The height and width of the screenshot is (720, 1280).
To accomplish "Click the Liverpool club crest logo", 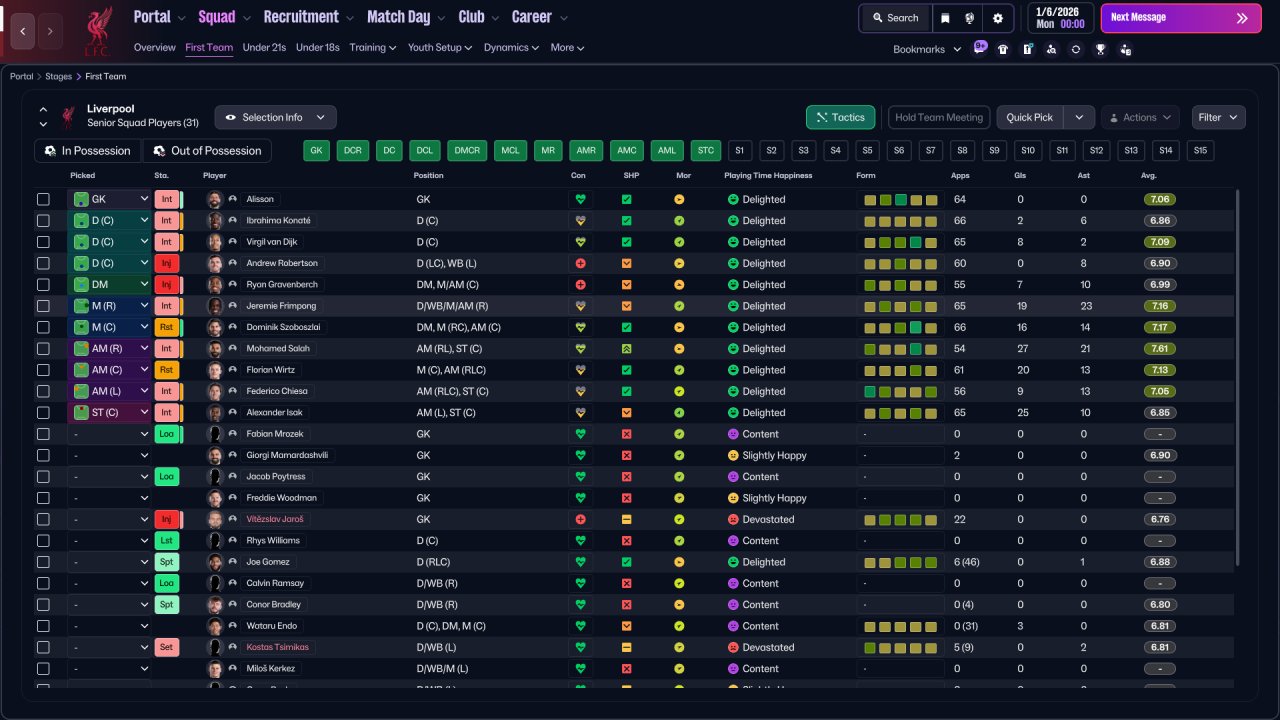I will (97, 31).
